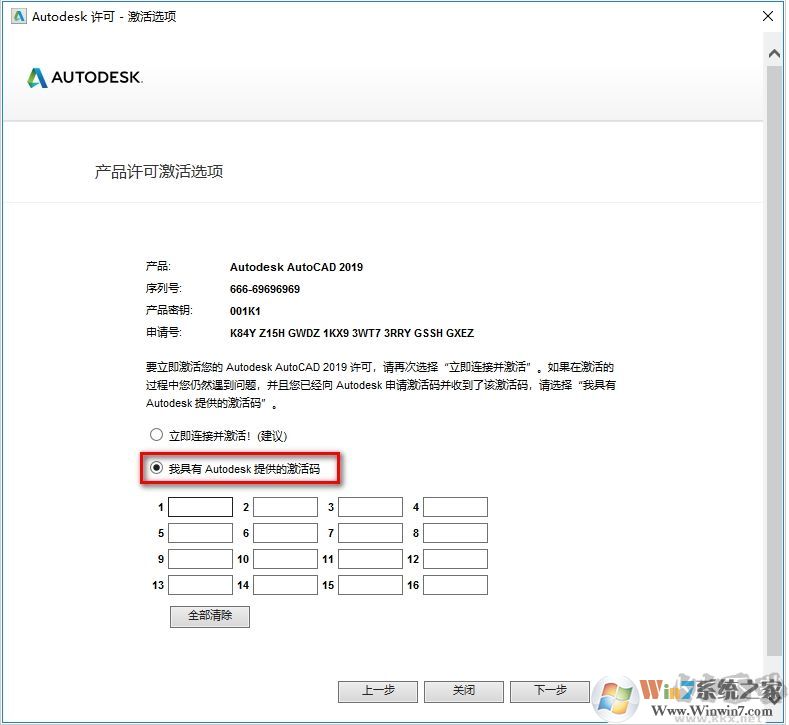Image resolution: width=789 pixels, height=725 pixels.
Task: Click activation code field 8
Action: pos(455,533)
